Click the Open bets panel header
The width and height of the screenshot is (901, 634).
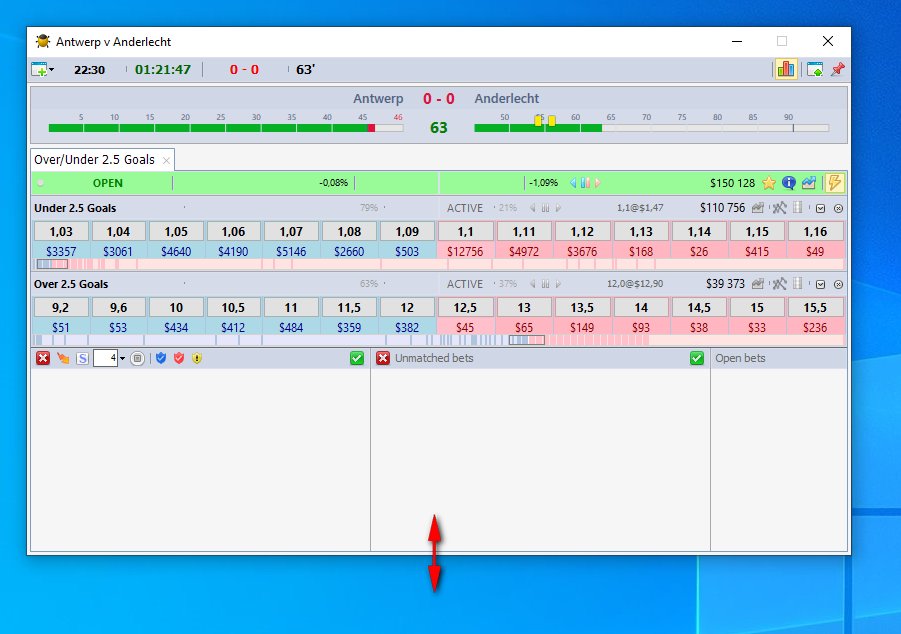(x=779, y=358)
